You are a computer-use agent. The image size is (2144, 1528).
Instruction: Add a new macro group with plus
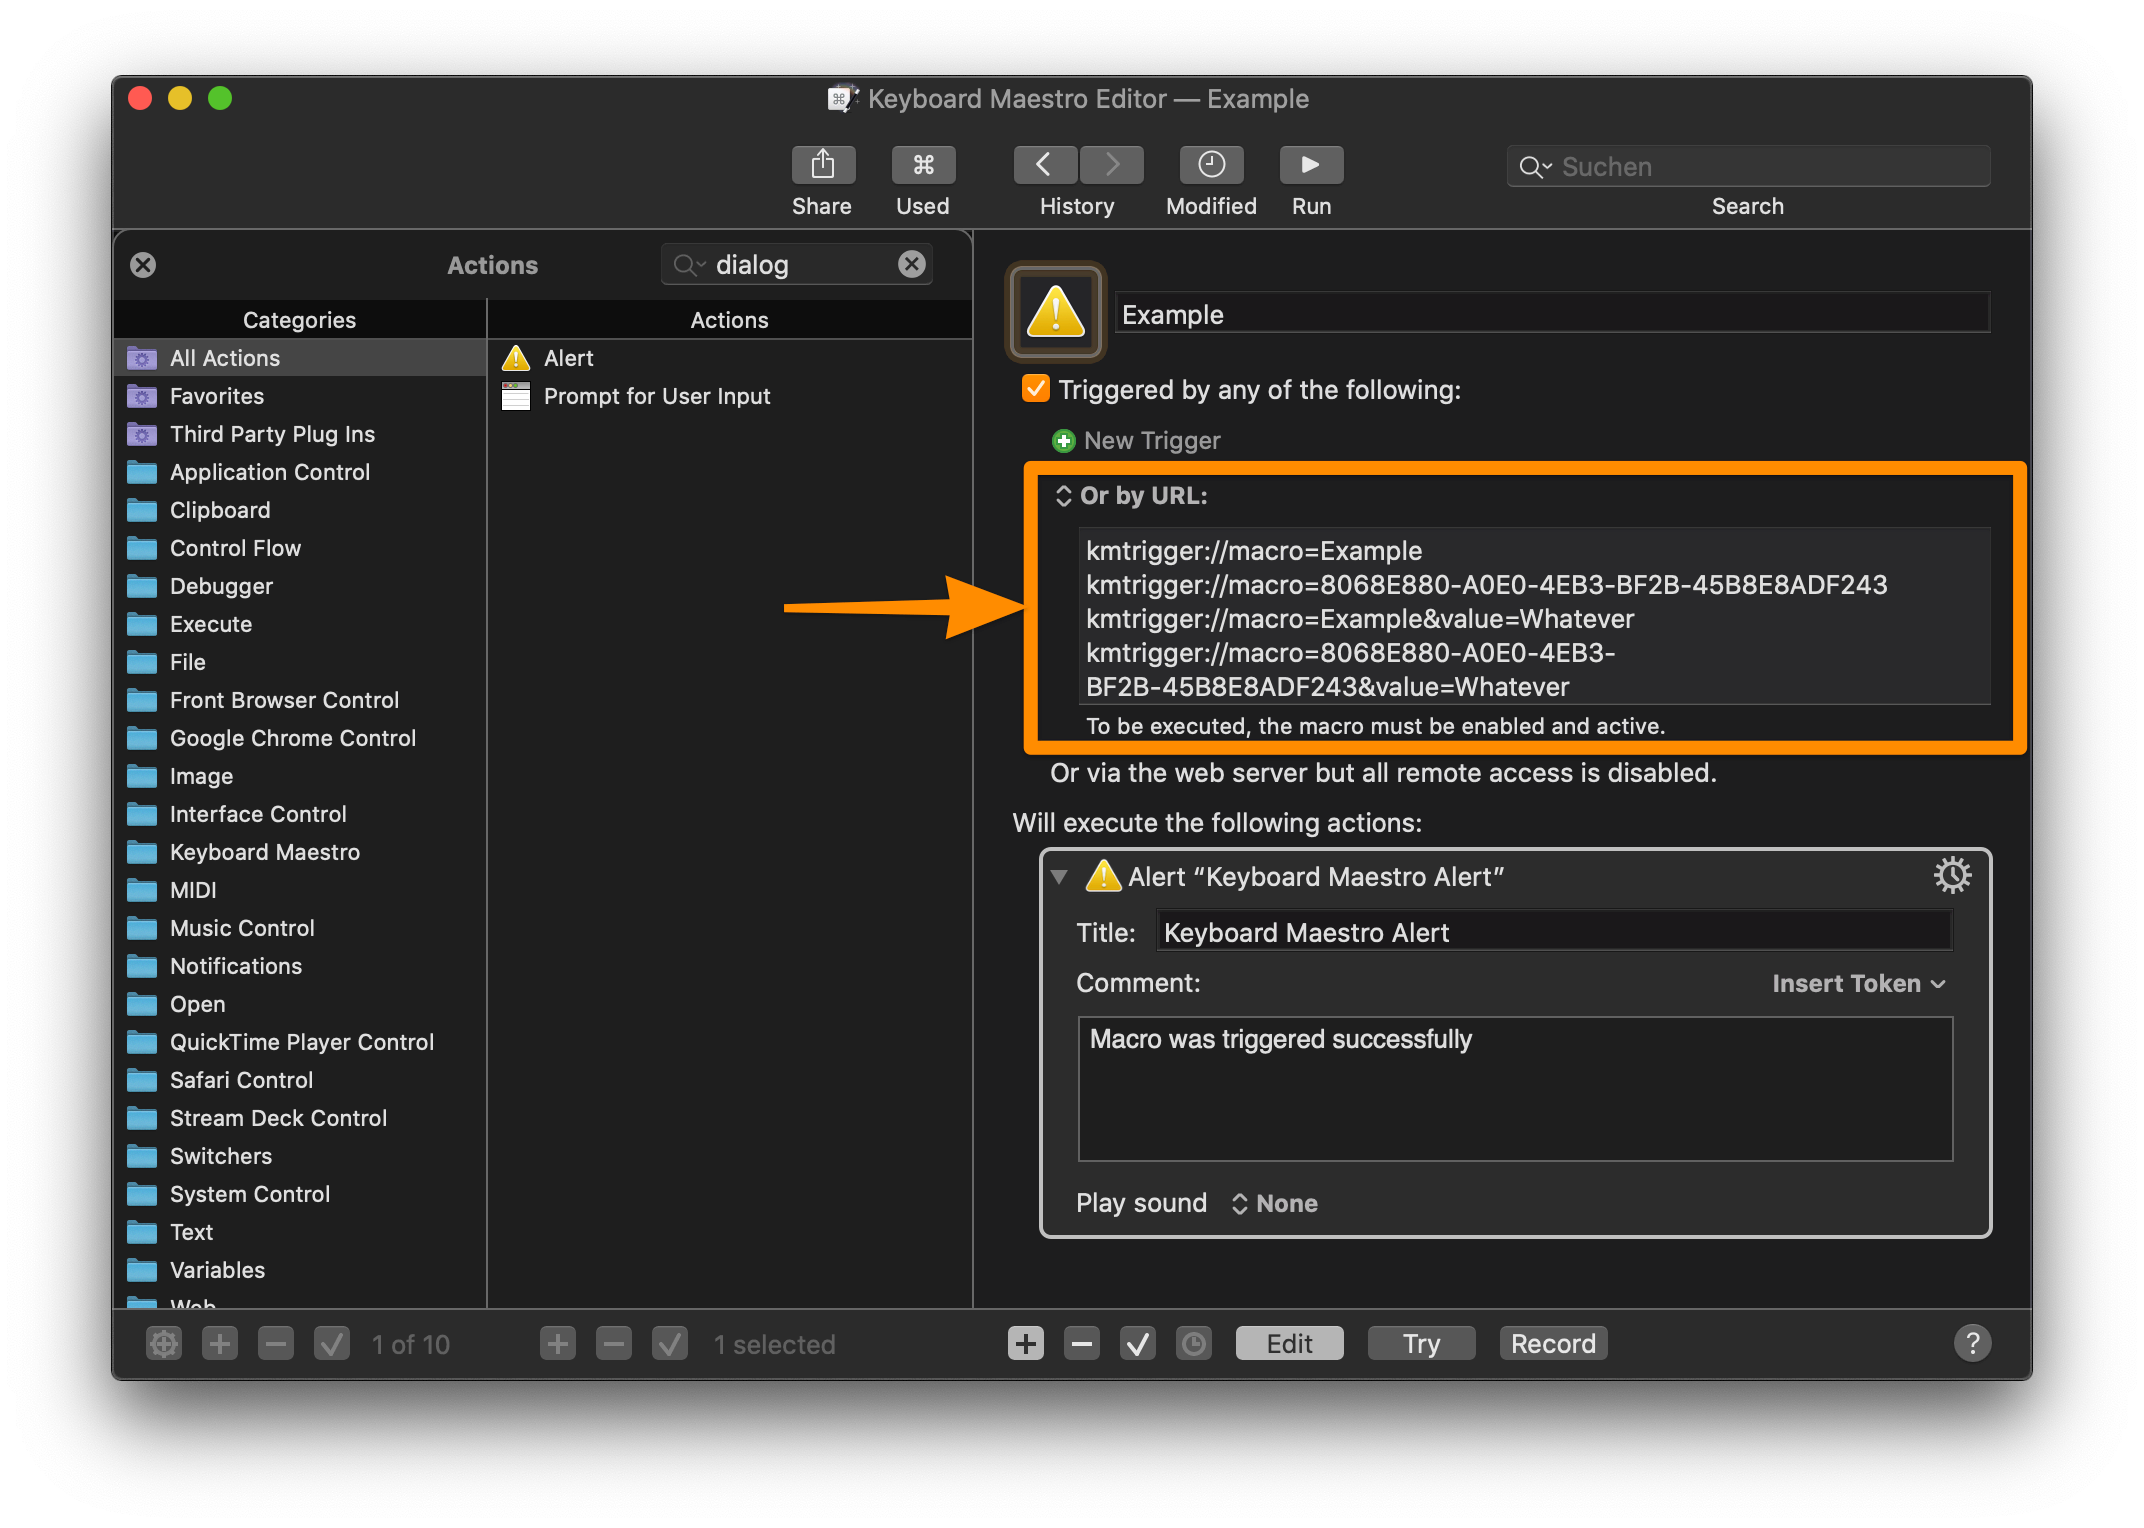click(x=220, y=1344)
